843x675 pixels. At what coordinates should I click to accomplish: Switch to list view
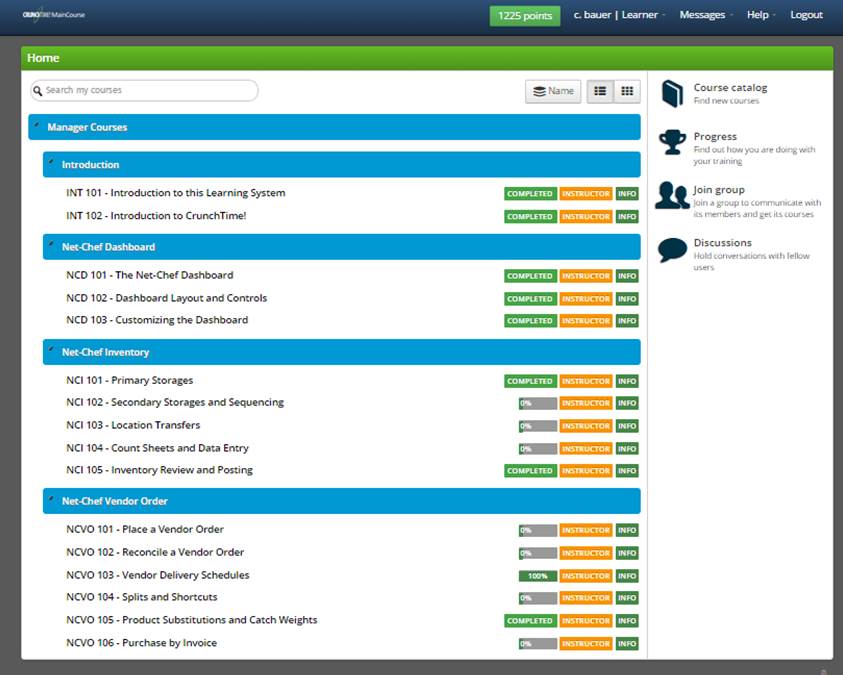(600, 91)
